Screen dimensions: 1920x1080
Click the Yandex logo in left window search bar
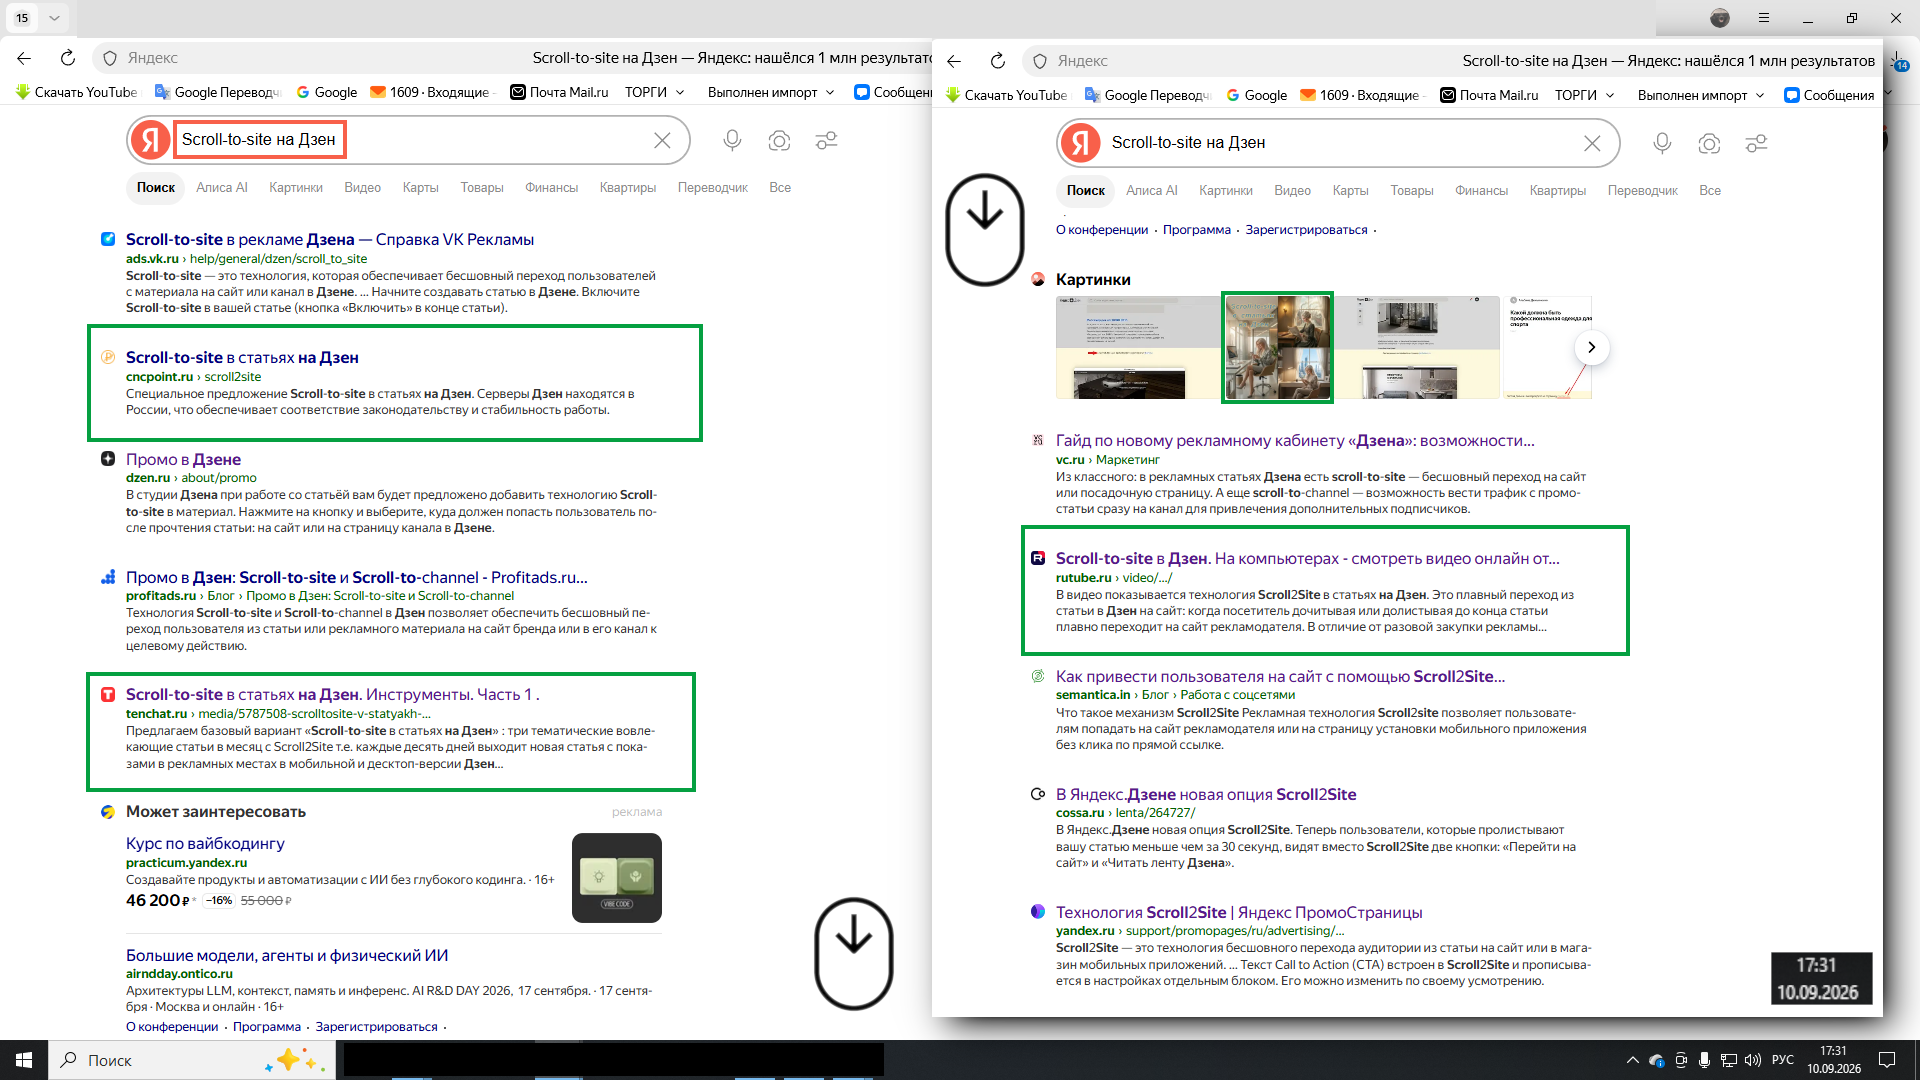tap(151, 140)
